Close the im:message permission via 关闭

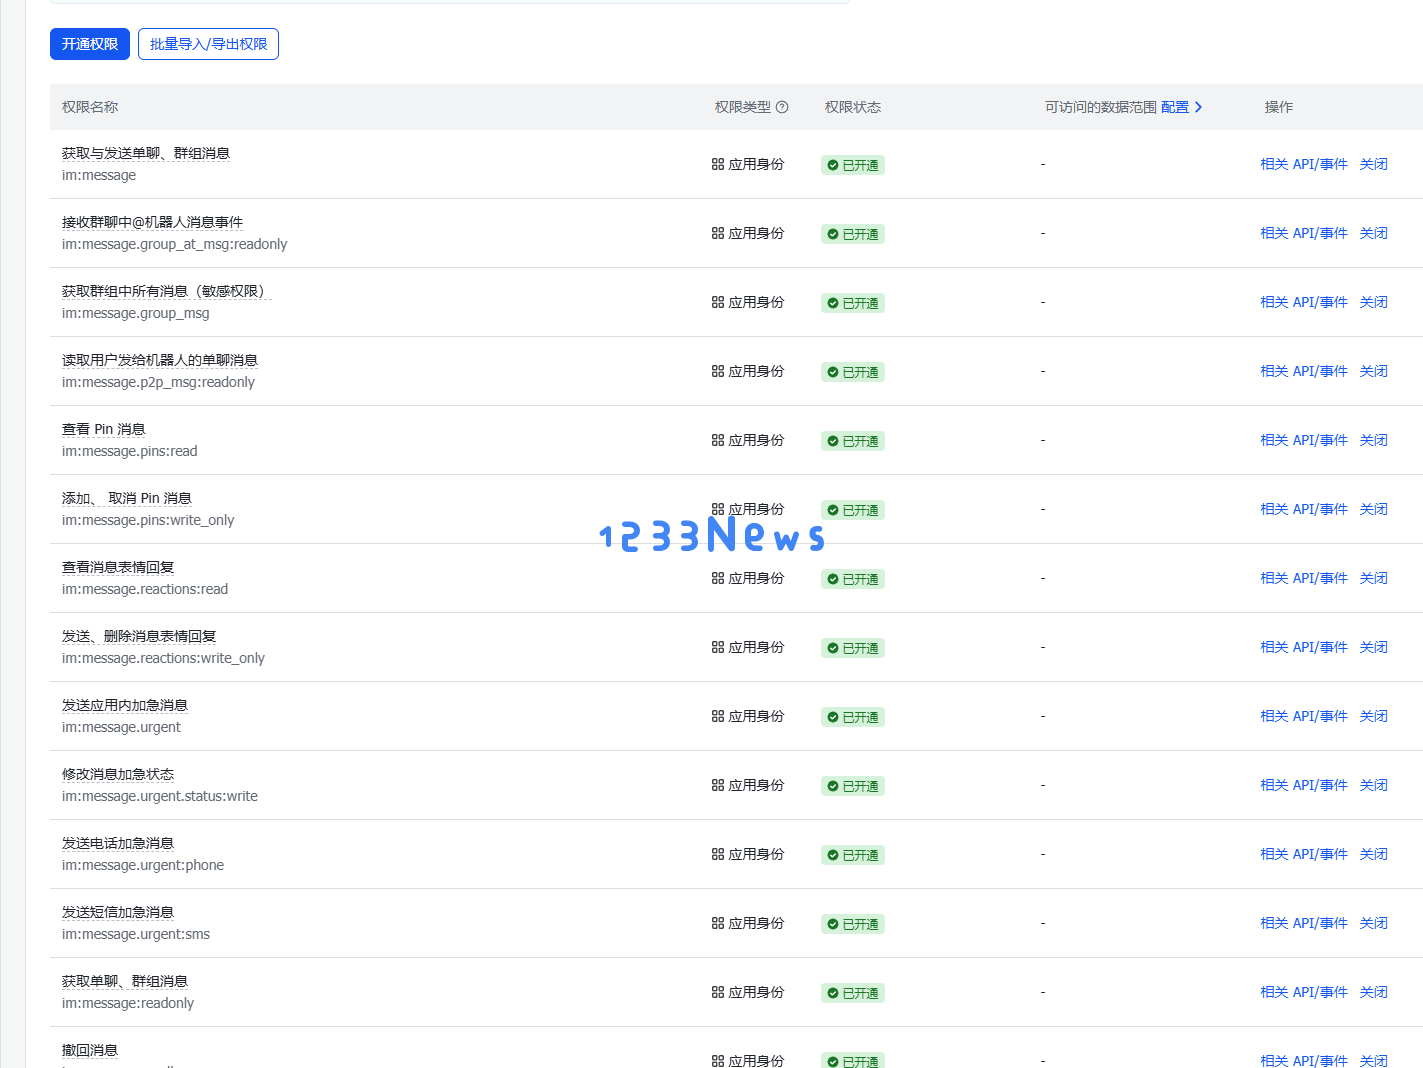pos(1373,164)
